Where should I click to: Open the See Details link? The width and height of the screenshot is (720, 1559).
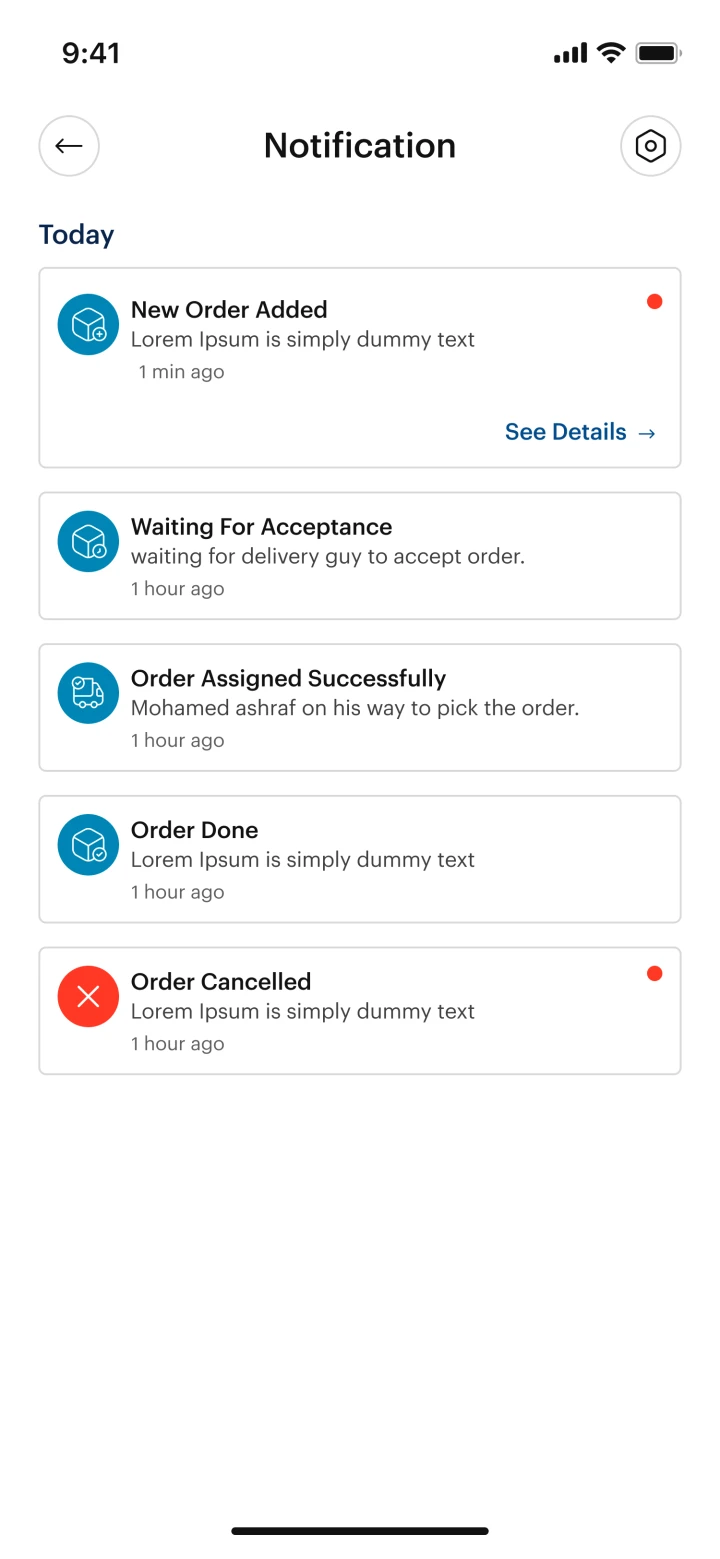point(565,432)
